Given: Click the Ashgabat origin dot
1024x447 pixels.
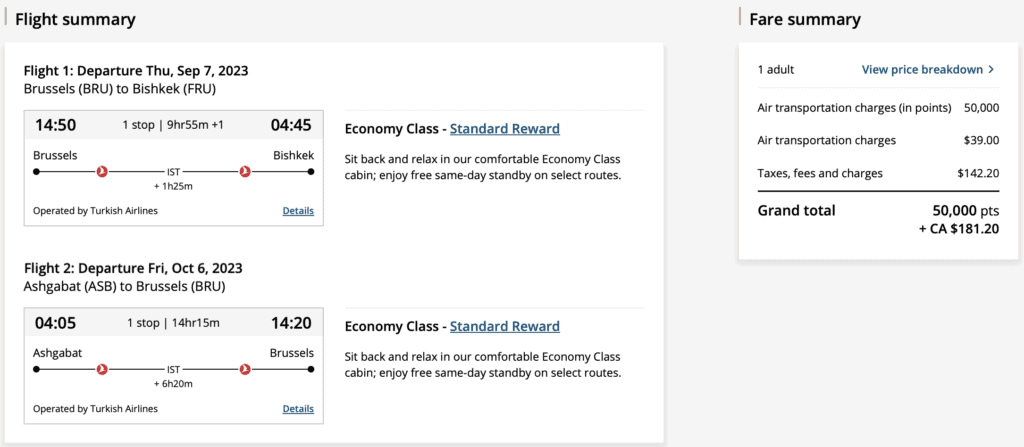Looking at the screenshot, I should point(37,370).
